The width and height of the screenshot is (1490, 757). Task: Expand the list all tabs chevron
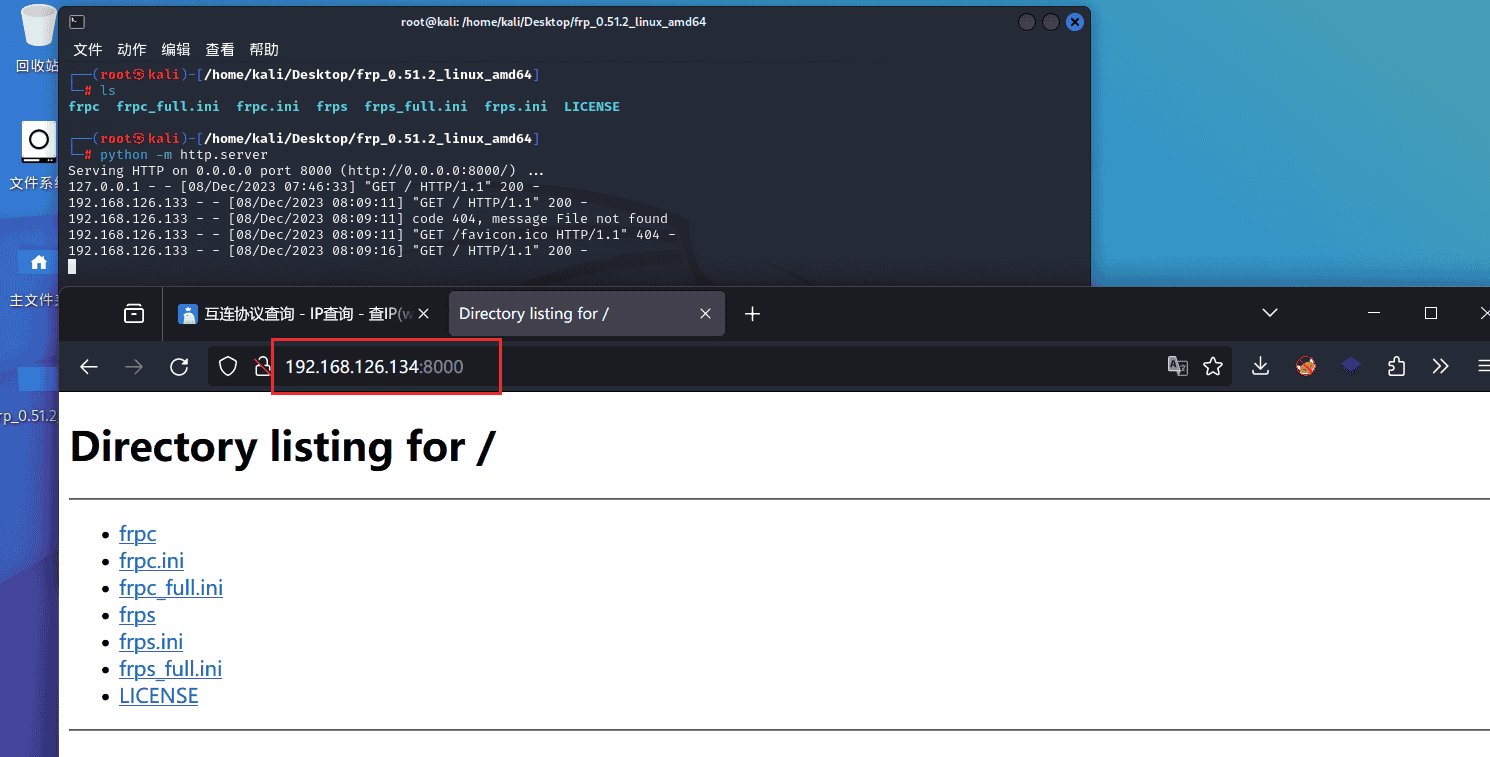pyautogui.click(x=1270, y=314)
